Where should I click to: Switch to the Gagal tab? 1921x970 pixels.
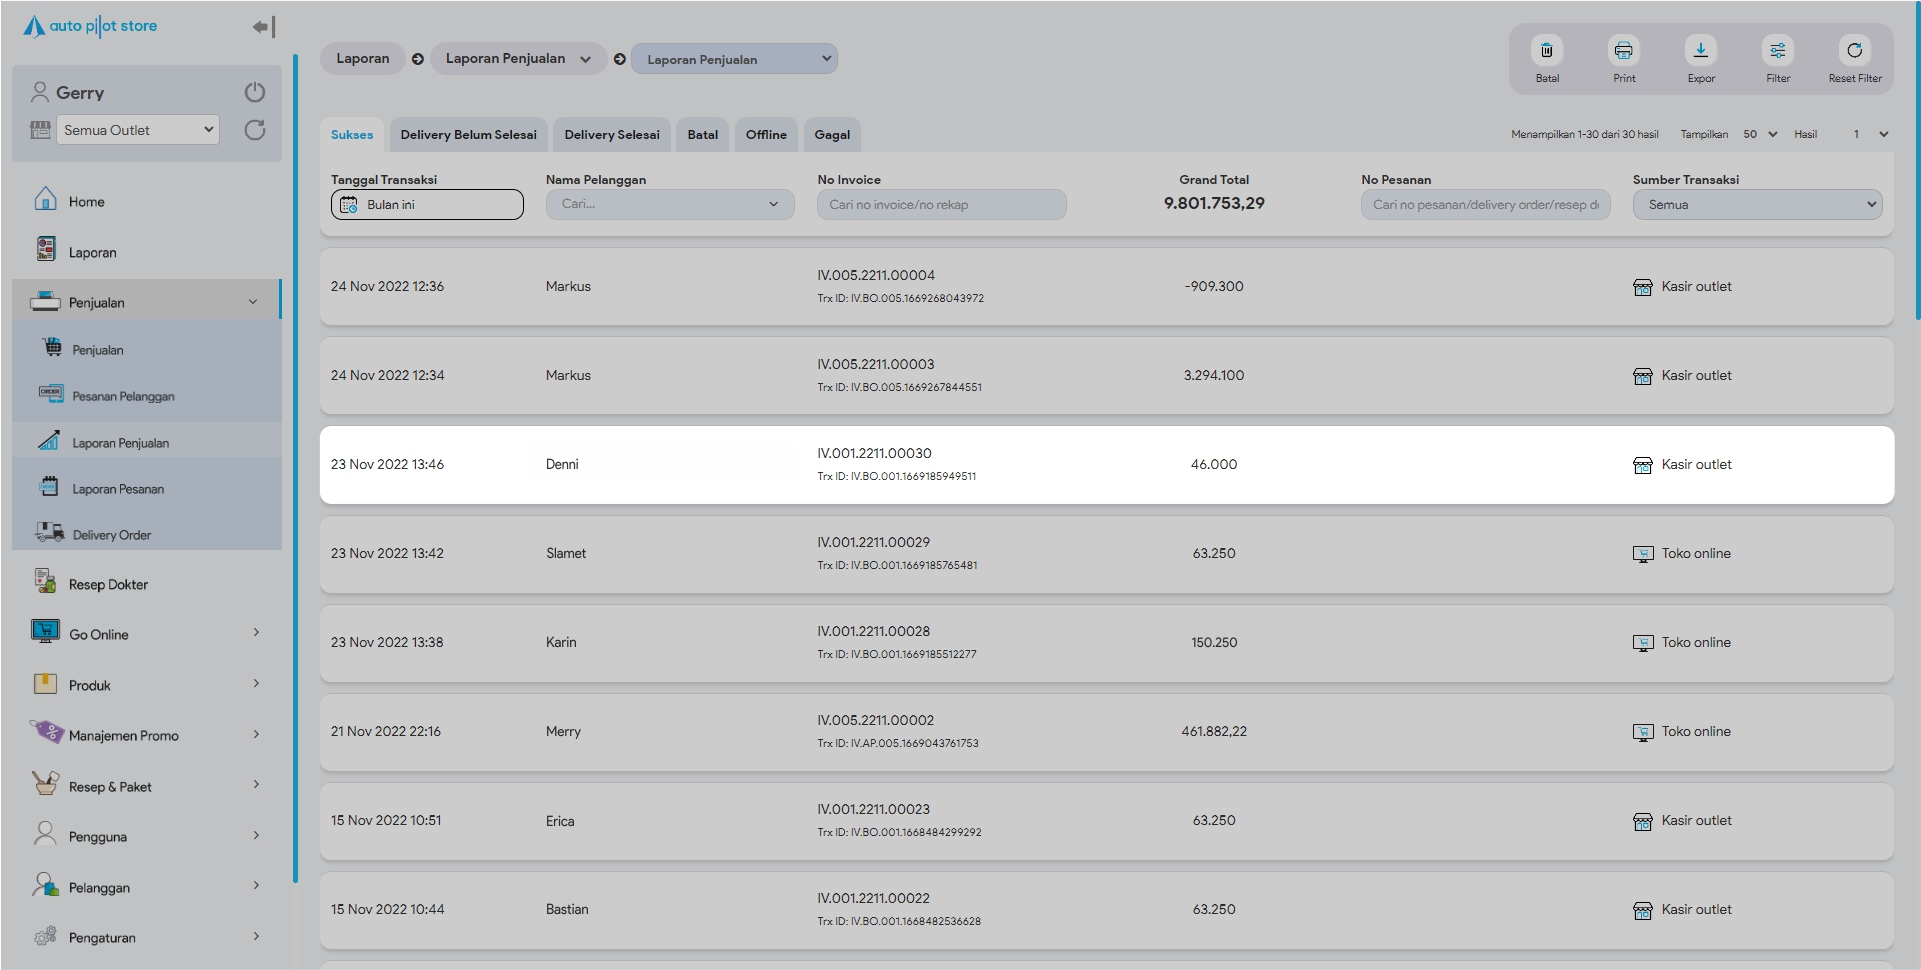coord(831,135)
